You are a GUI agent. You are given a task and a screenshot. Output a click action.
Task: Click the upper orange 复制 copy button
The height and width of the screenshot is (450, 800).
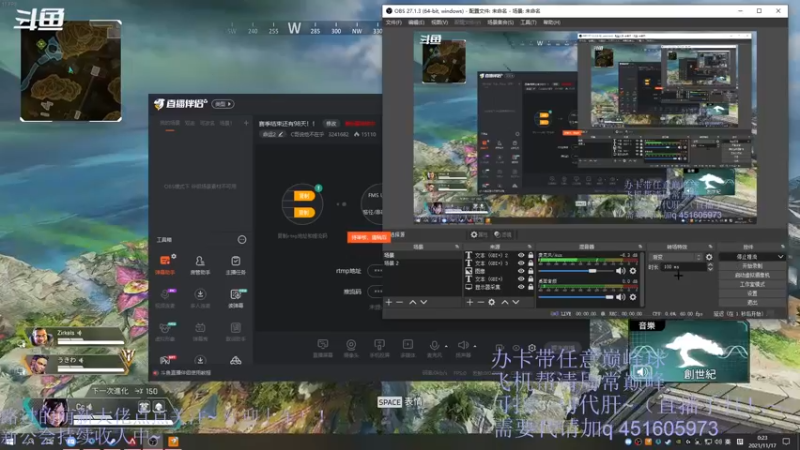[304, 196]
